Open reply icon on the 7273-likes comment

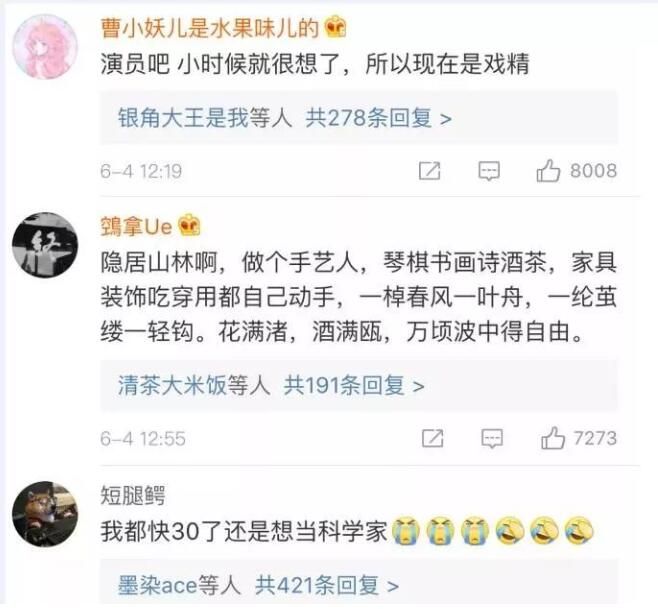point(492,439)
